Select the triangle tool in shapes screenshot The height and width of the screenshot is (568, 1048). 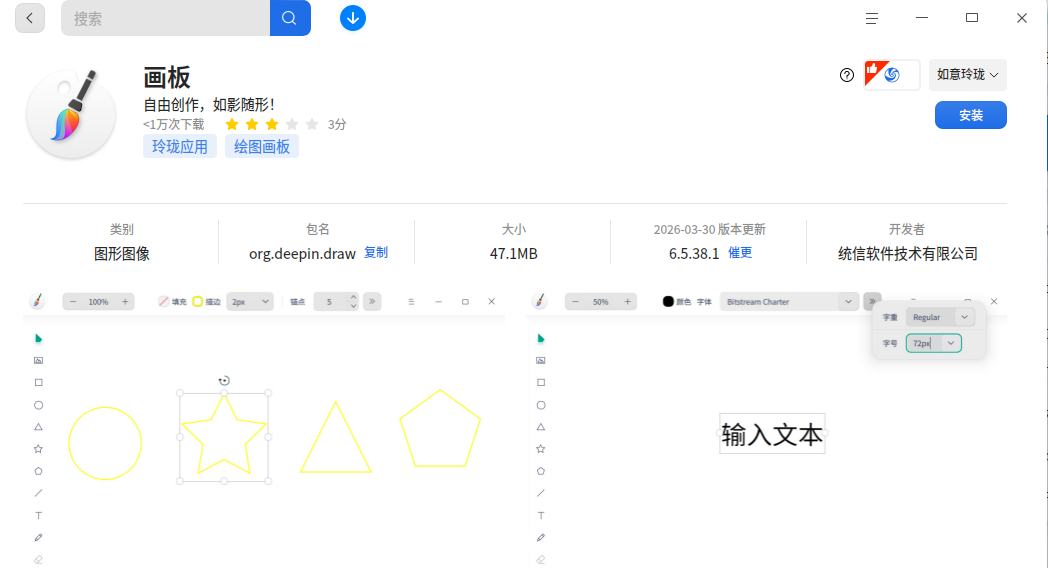[x=38, y=427]
